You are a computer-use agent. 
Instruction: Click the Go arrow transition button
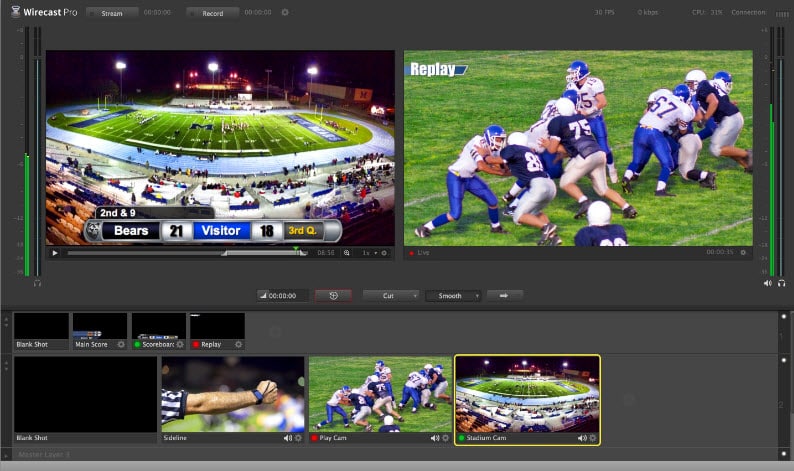point(504,295)
